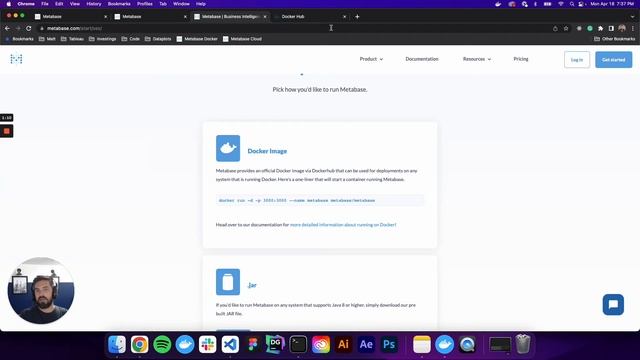Open the Pricing link in the navigation
Image resolution: width=640 pixels, height=360 pixels.
[x=521, y=59]
